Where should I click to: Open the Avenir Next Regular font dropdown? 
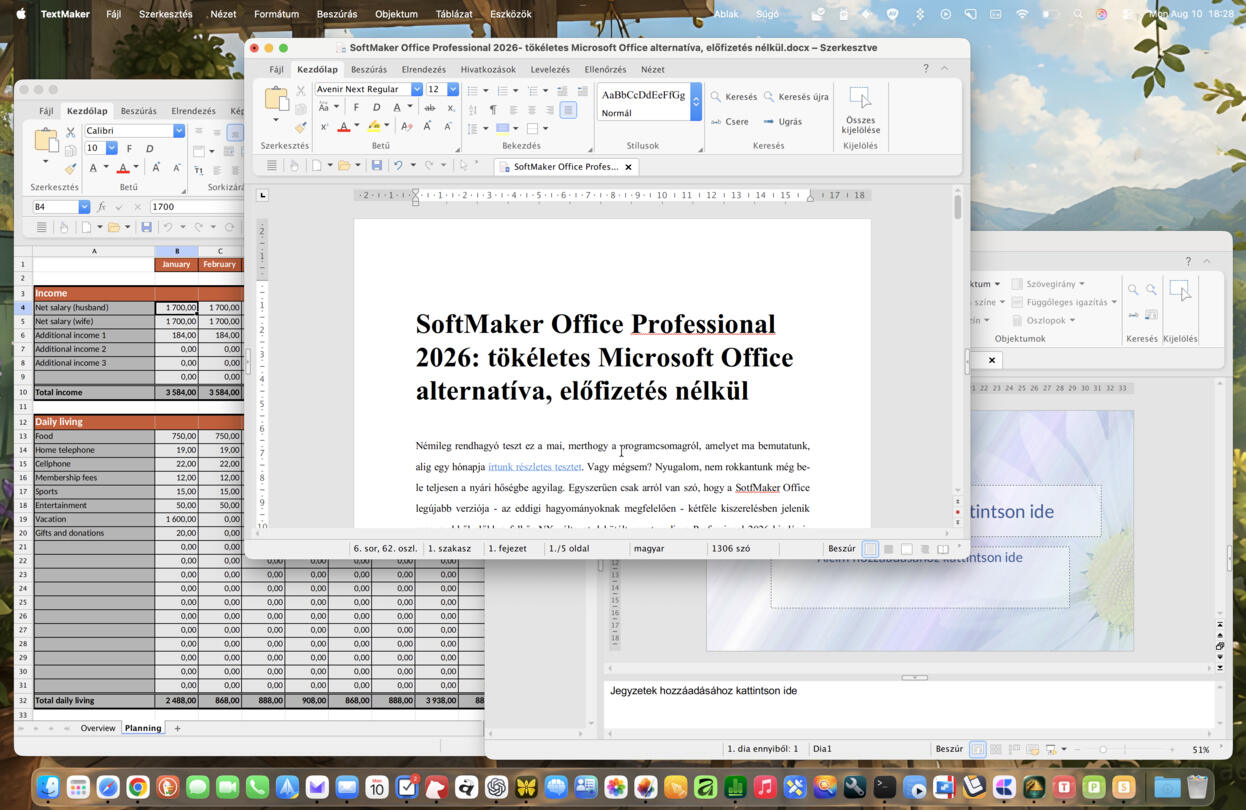click(417, 89)
